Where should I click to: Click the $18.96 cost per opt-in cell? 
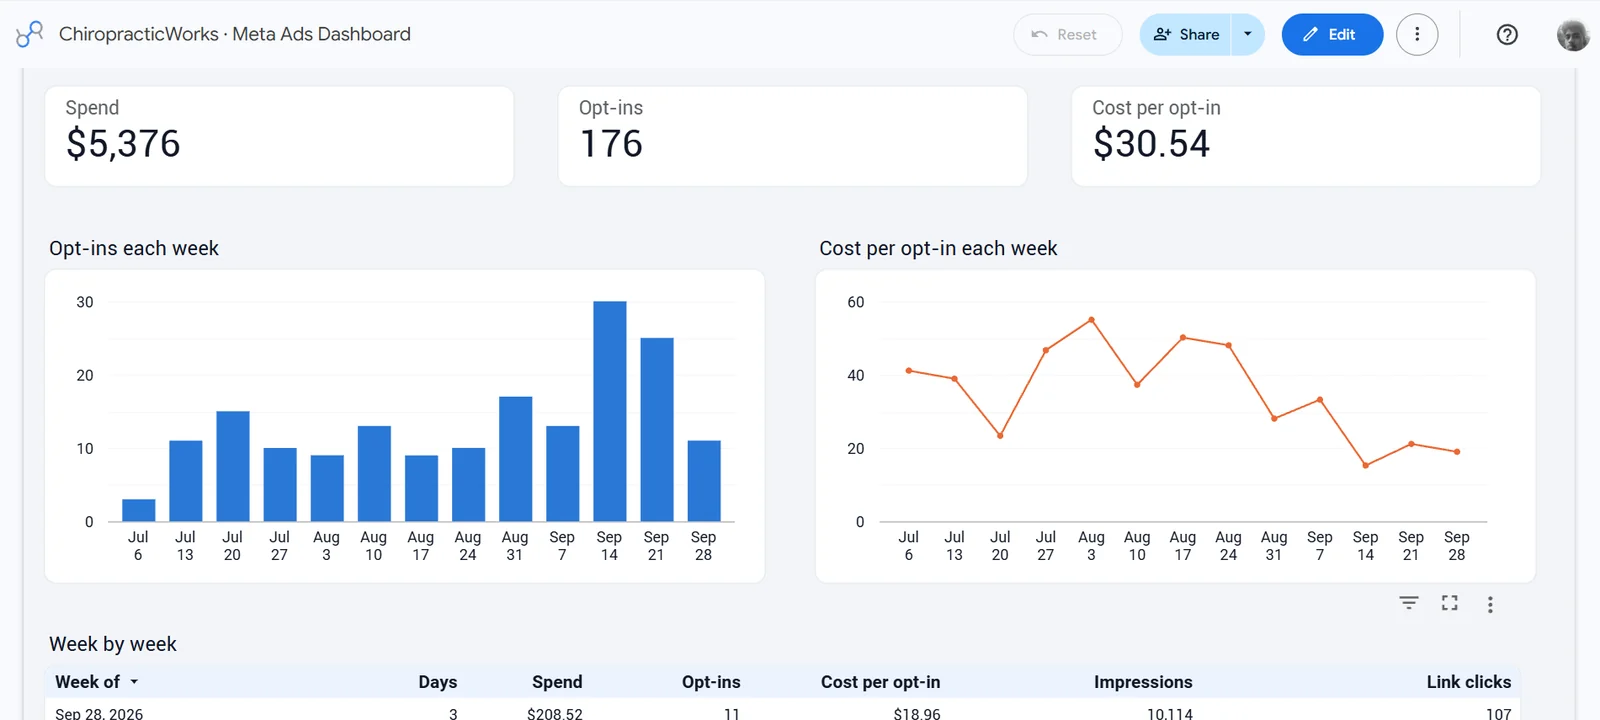(x=917, y=713)
